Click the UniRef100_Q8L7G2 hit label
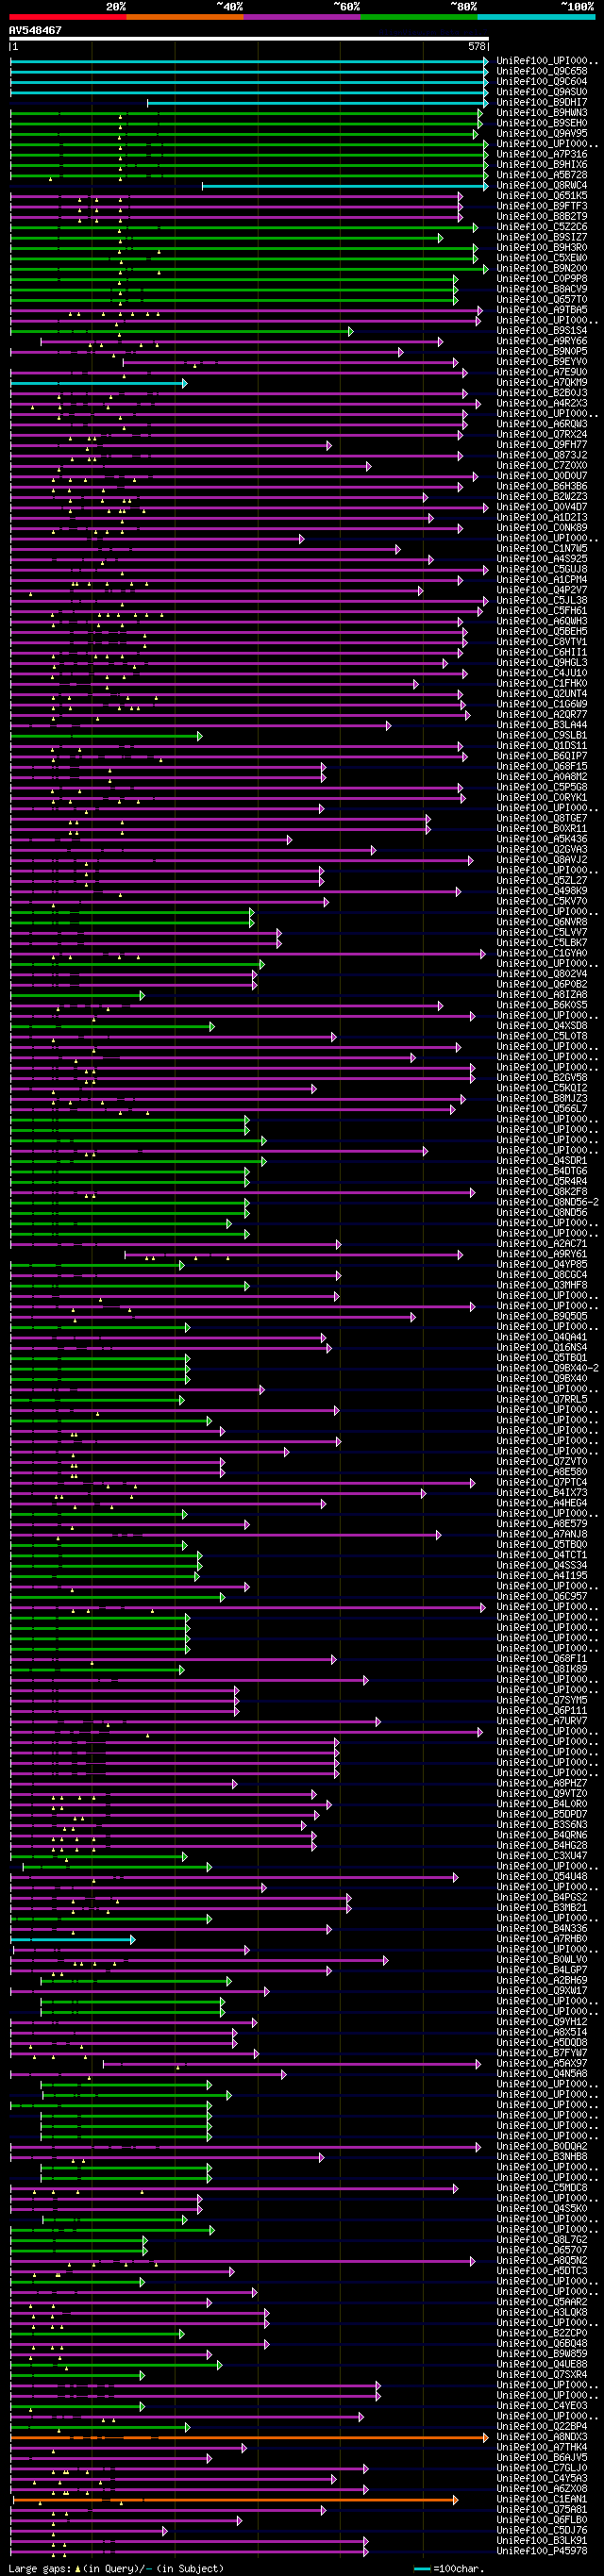Image resolution: width=604 pixels, height=2576 pixels. (x=542, y=2240)
